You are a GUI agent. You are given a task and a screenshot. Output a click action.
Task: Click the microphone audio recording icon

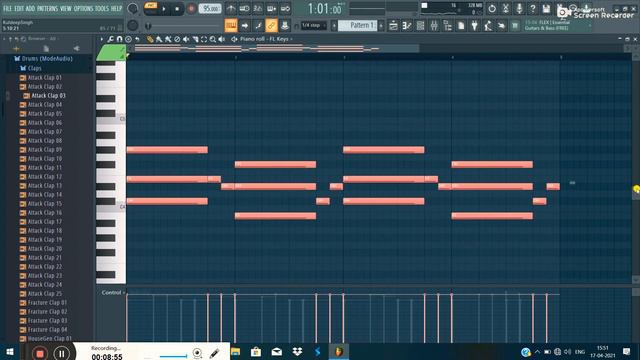point(519,8)
